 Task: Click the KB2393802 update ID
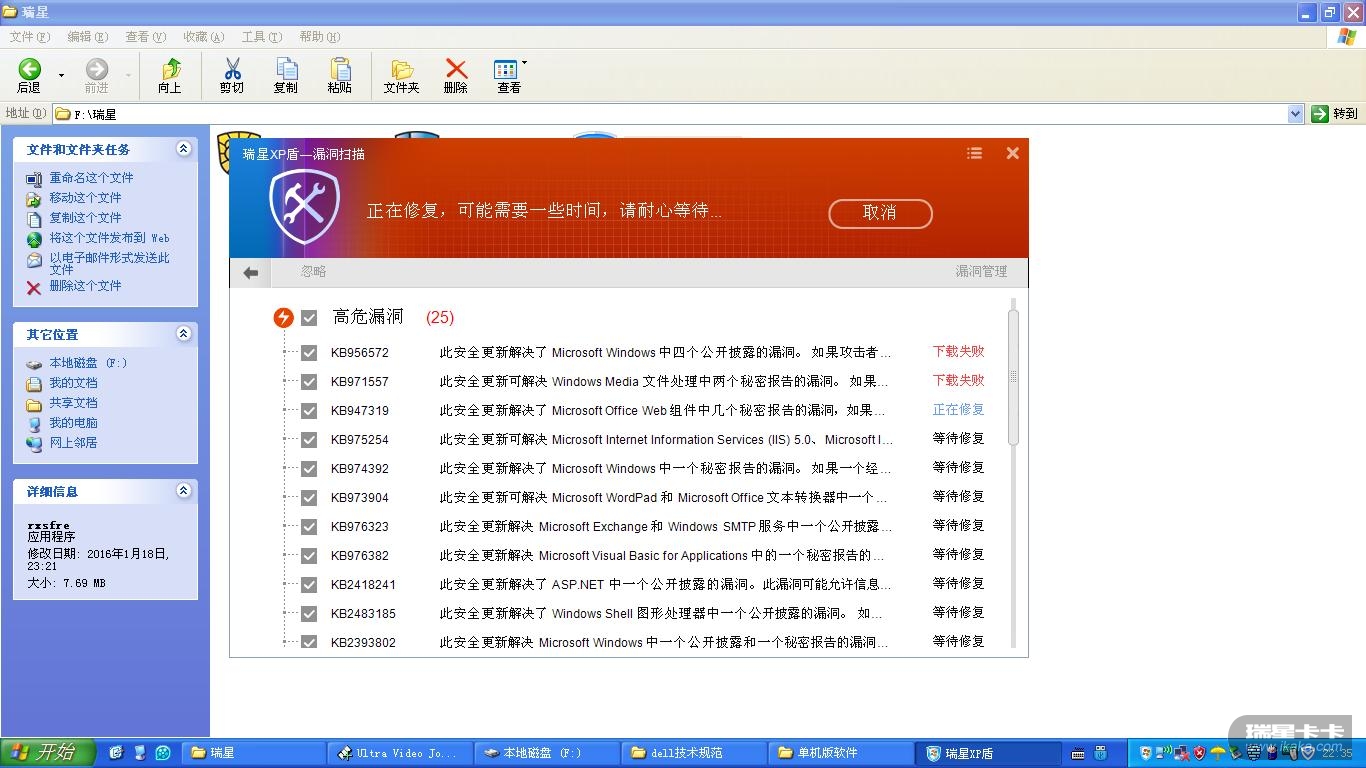coord(363,643)
